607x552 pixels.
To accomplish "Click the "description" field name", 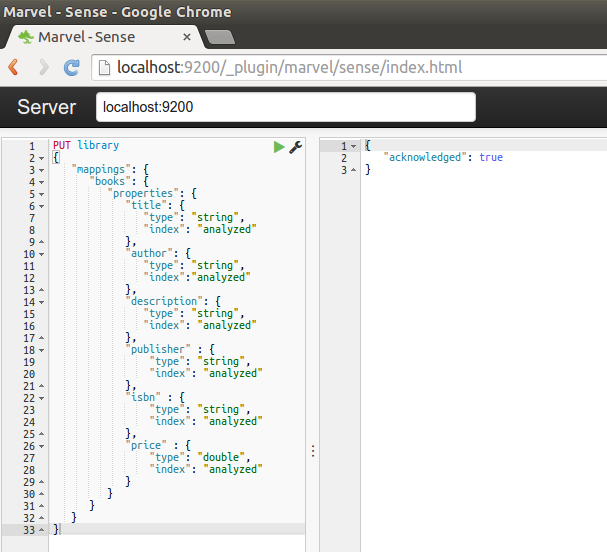I will click(x=164, y=302).
